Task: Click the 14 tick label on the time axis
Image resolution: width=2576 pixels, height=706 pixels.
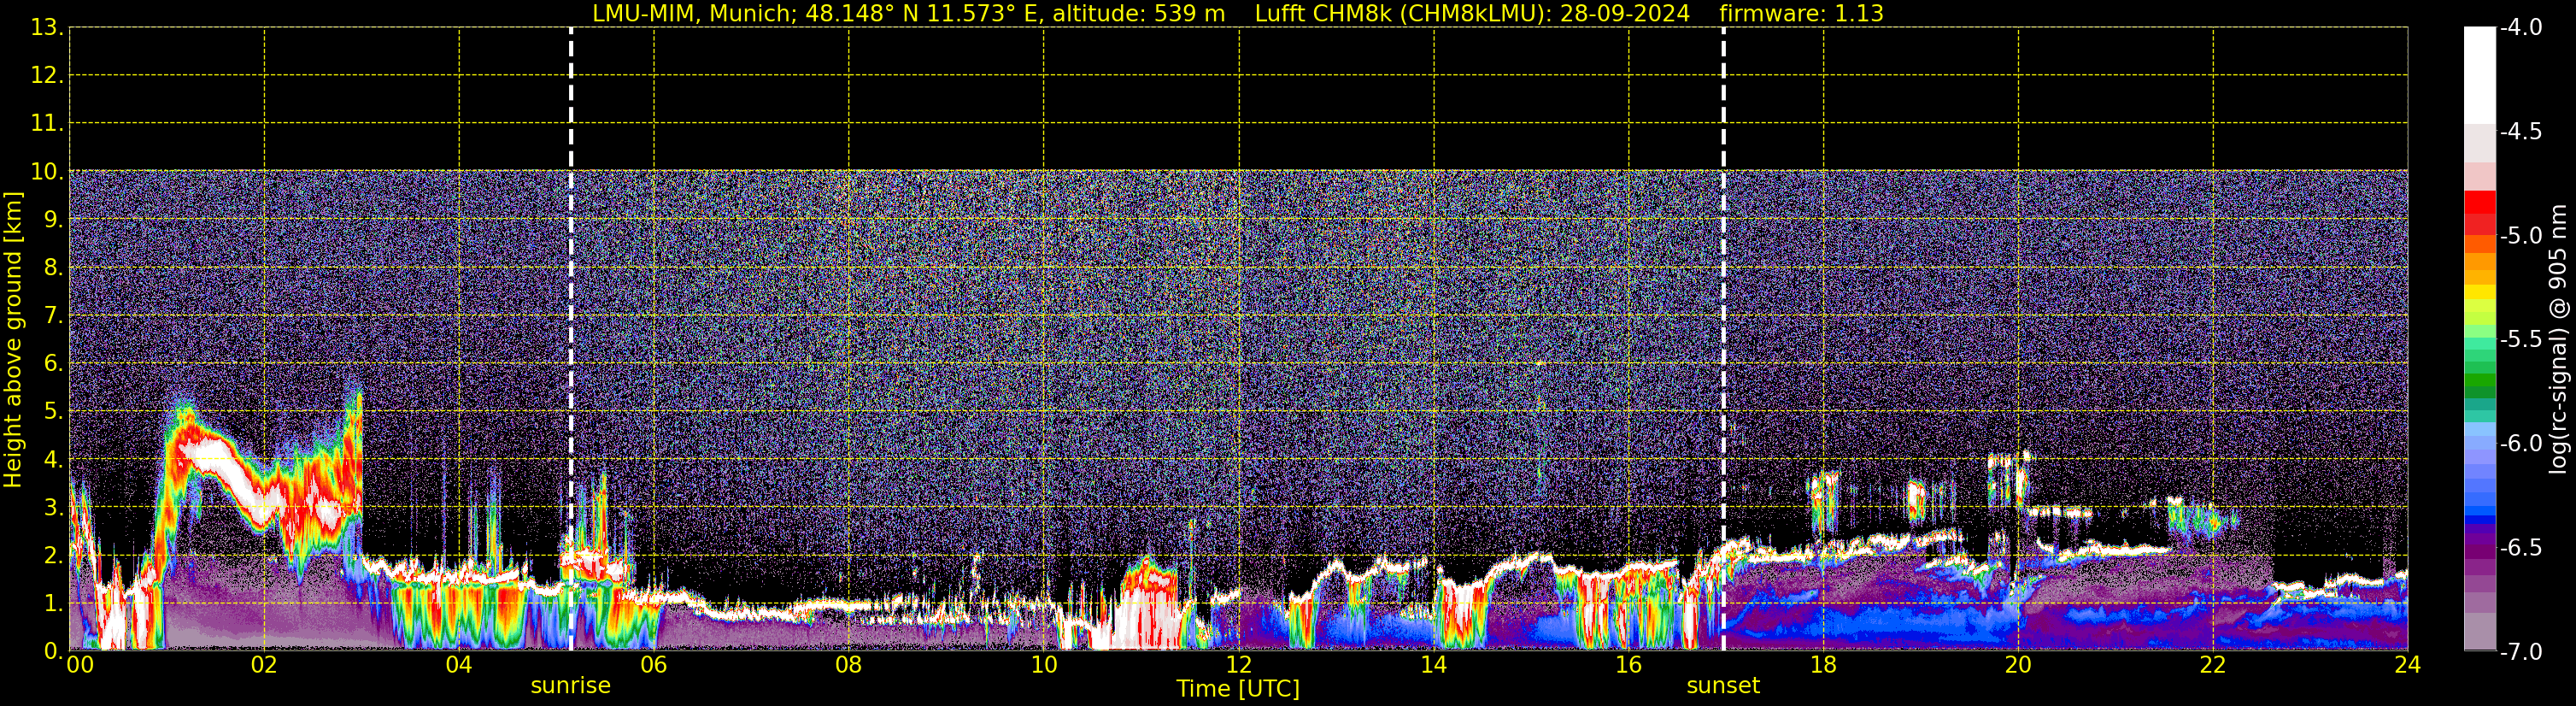Action: 1434,665
